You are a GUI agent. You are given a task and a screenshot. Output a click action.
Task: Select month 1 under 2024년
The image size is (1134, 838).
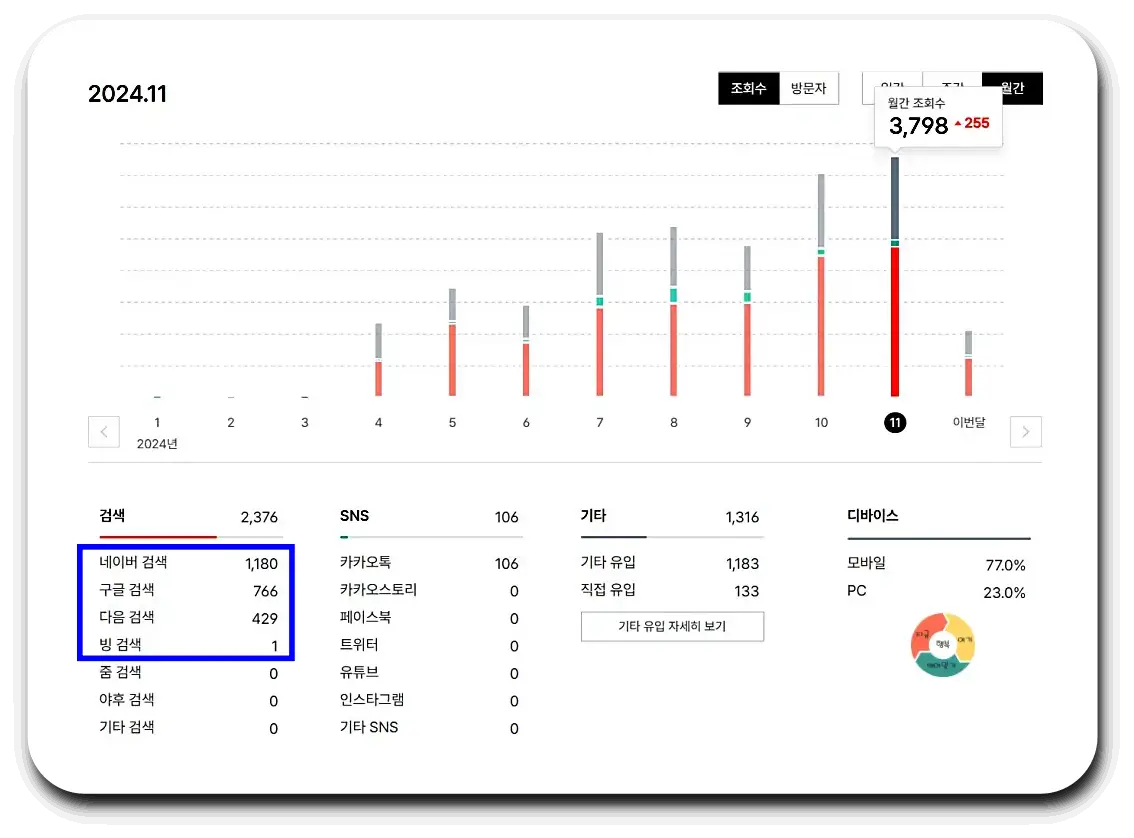tap(157, 422)
